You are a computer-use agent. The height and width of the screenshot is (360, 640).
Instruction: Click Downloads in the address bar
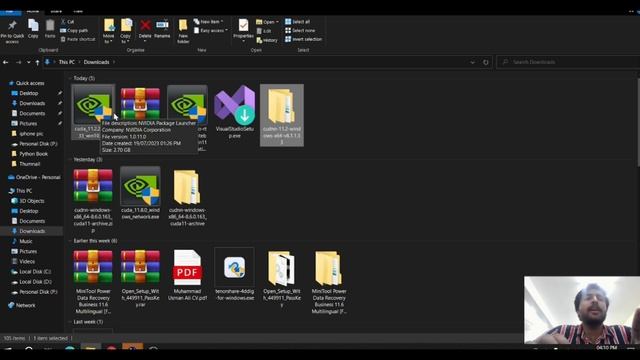click(96, 62)
